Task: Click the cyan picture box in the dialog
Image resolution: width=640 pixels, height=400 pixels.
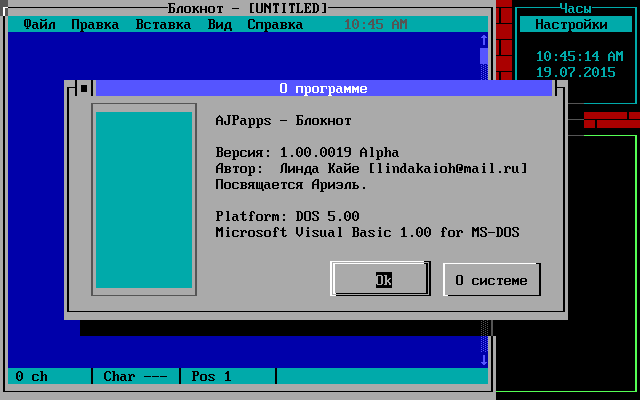Action: [144, 200]
